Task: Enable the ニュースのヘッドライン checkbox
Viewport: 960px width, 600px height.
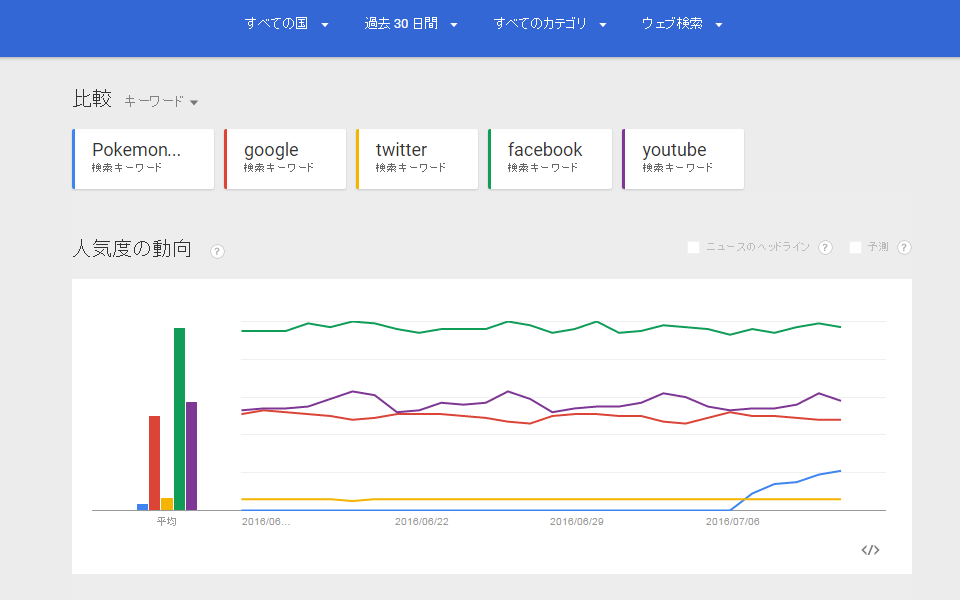Action: (x=693, y=248)
